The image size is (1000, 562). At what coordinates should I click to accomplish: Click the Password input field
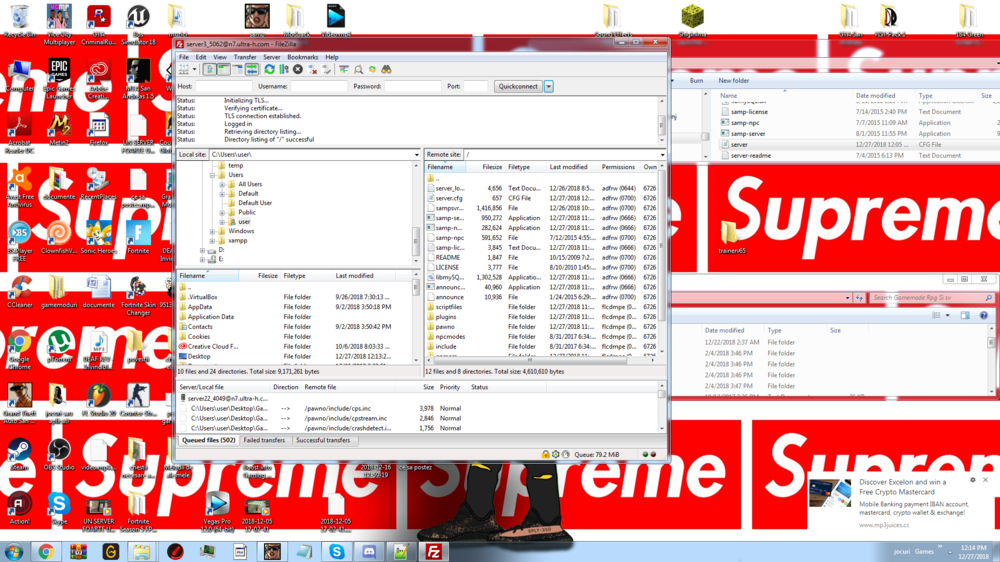[x=413, y=86]
